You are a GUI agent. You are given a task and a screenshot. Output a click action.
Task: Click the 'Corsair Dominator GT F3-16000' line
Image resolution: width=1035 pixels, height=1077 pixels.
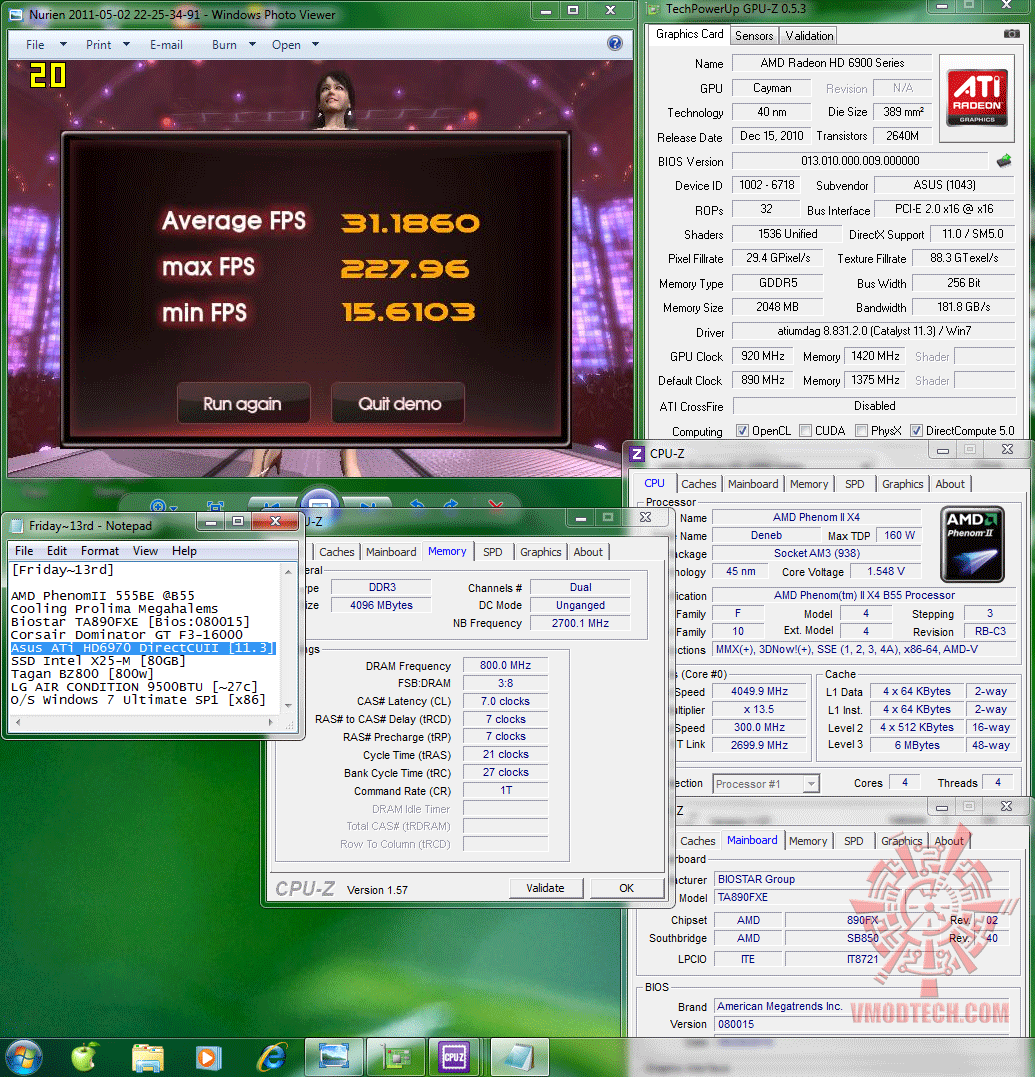[x=126, y=635]
